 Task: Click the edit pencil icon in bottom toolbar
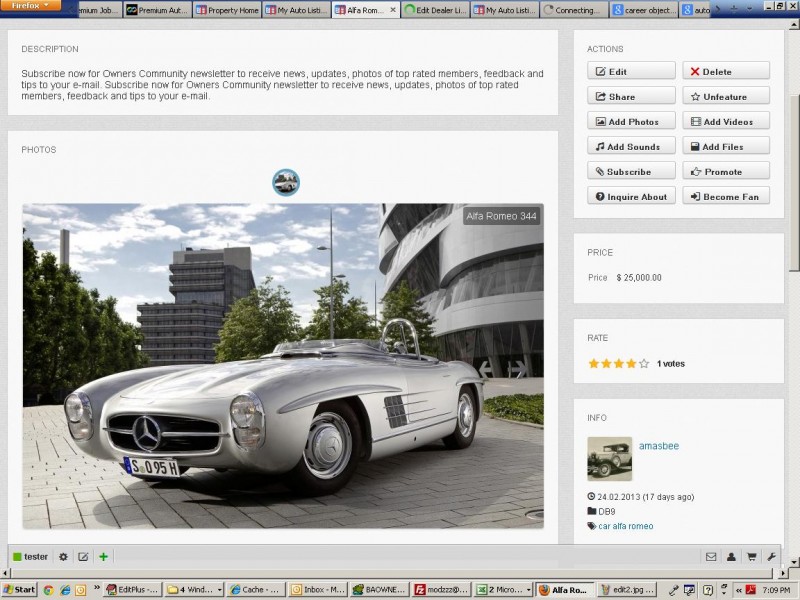pyautogui.click(x=83, y=557)
